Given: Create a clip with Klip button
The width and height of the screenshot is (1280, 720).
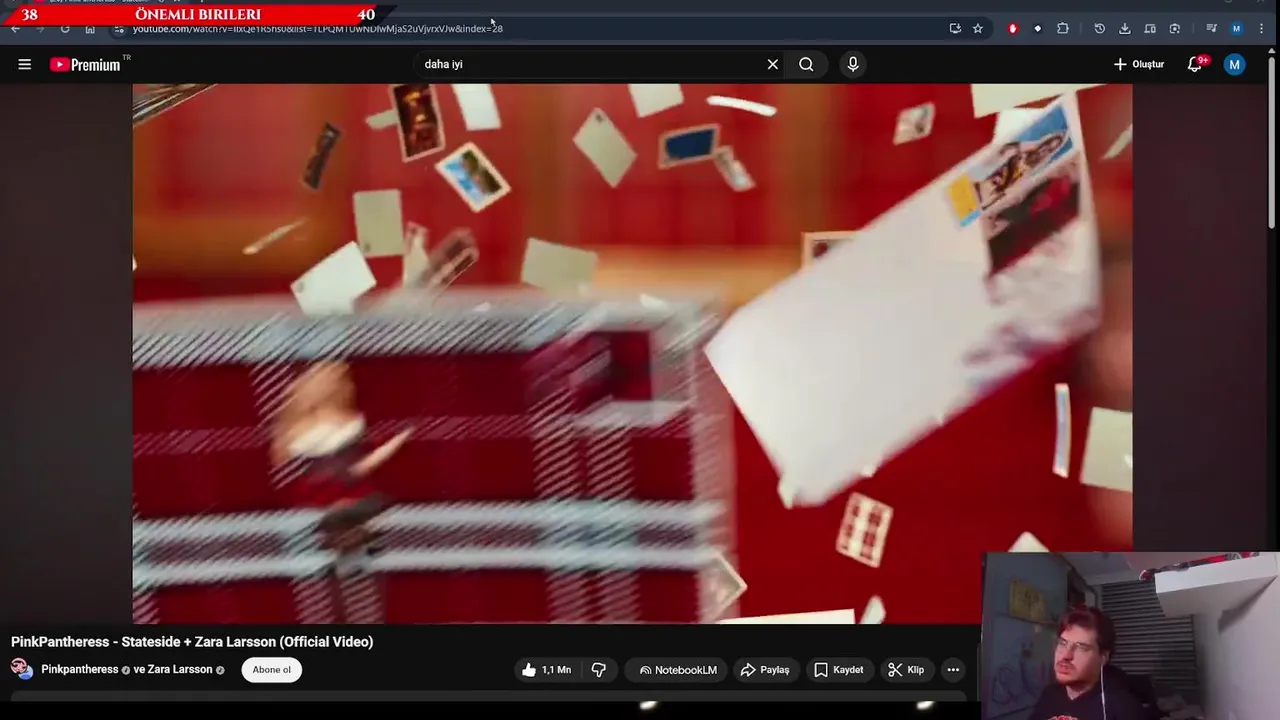Looking at the screenshot, I should (906, 670).
